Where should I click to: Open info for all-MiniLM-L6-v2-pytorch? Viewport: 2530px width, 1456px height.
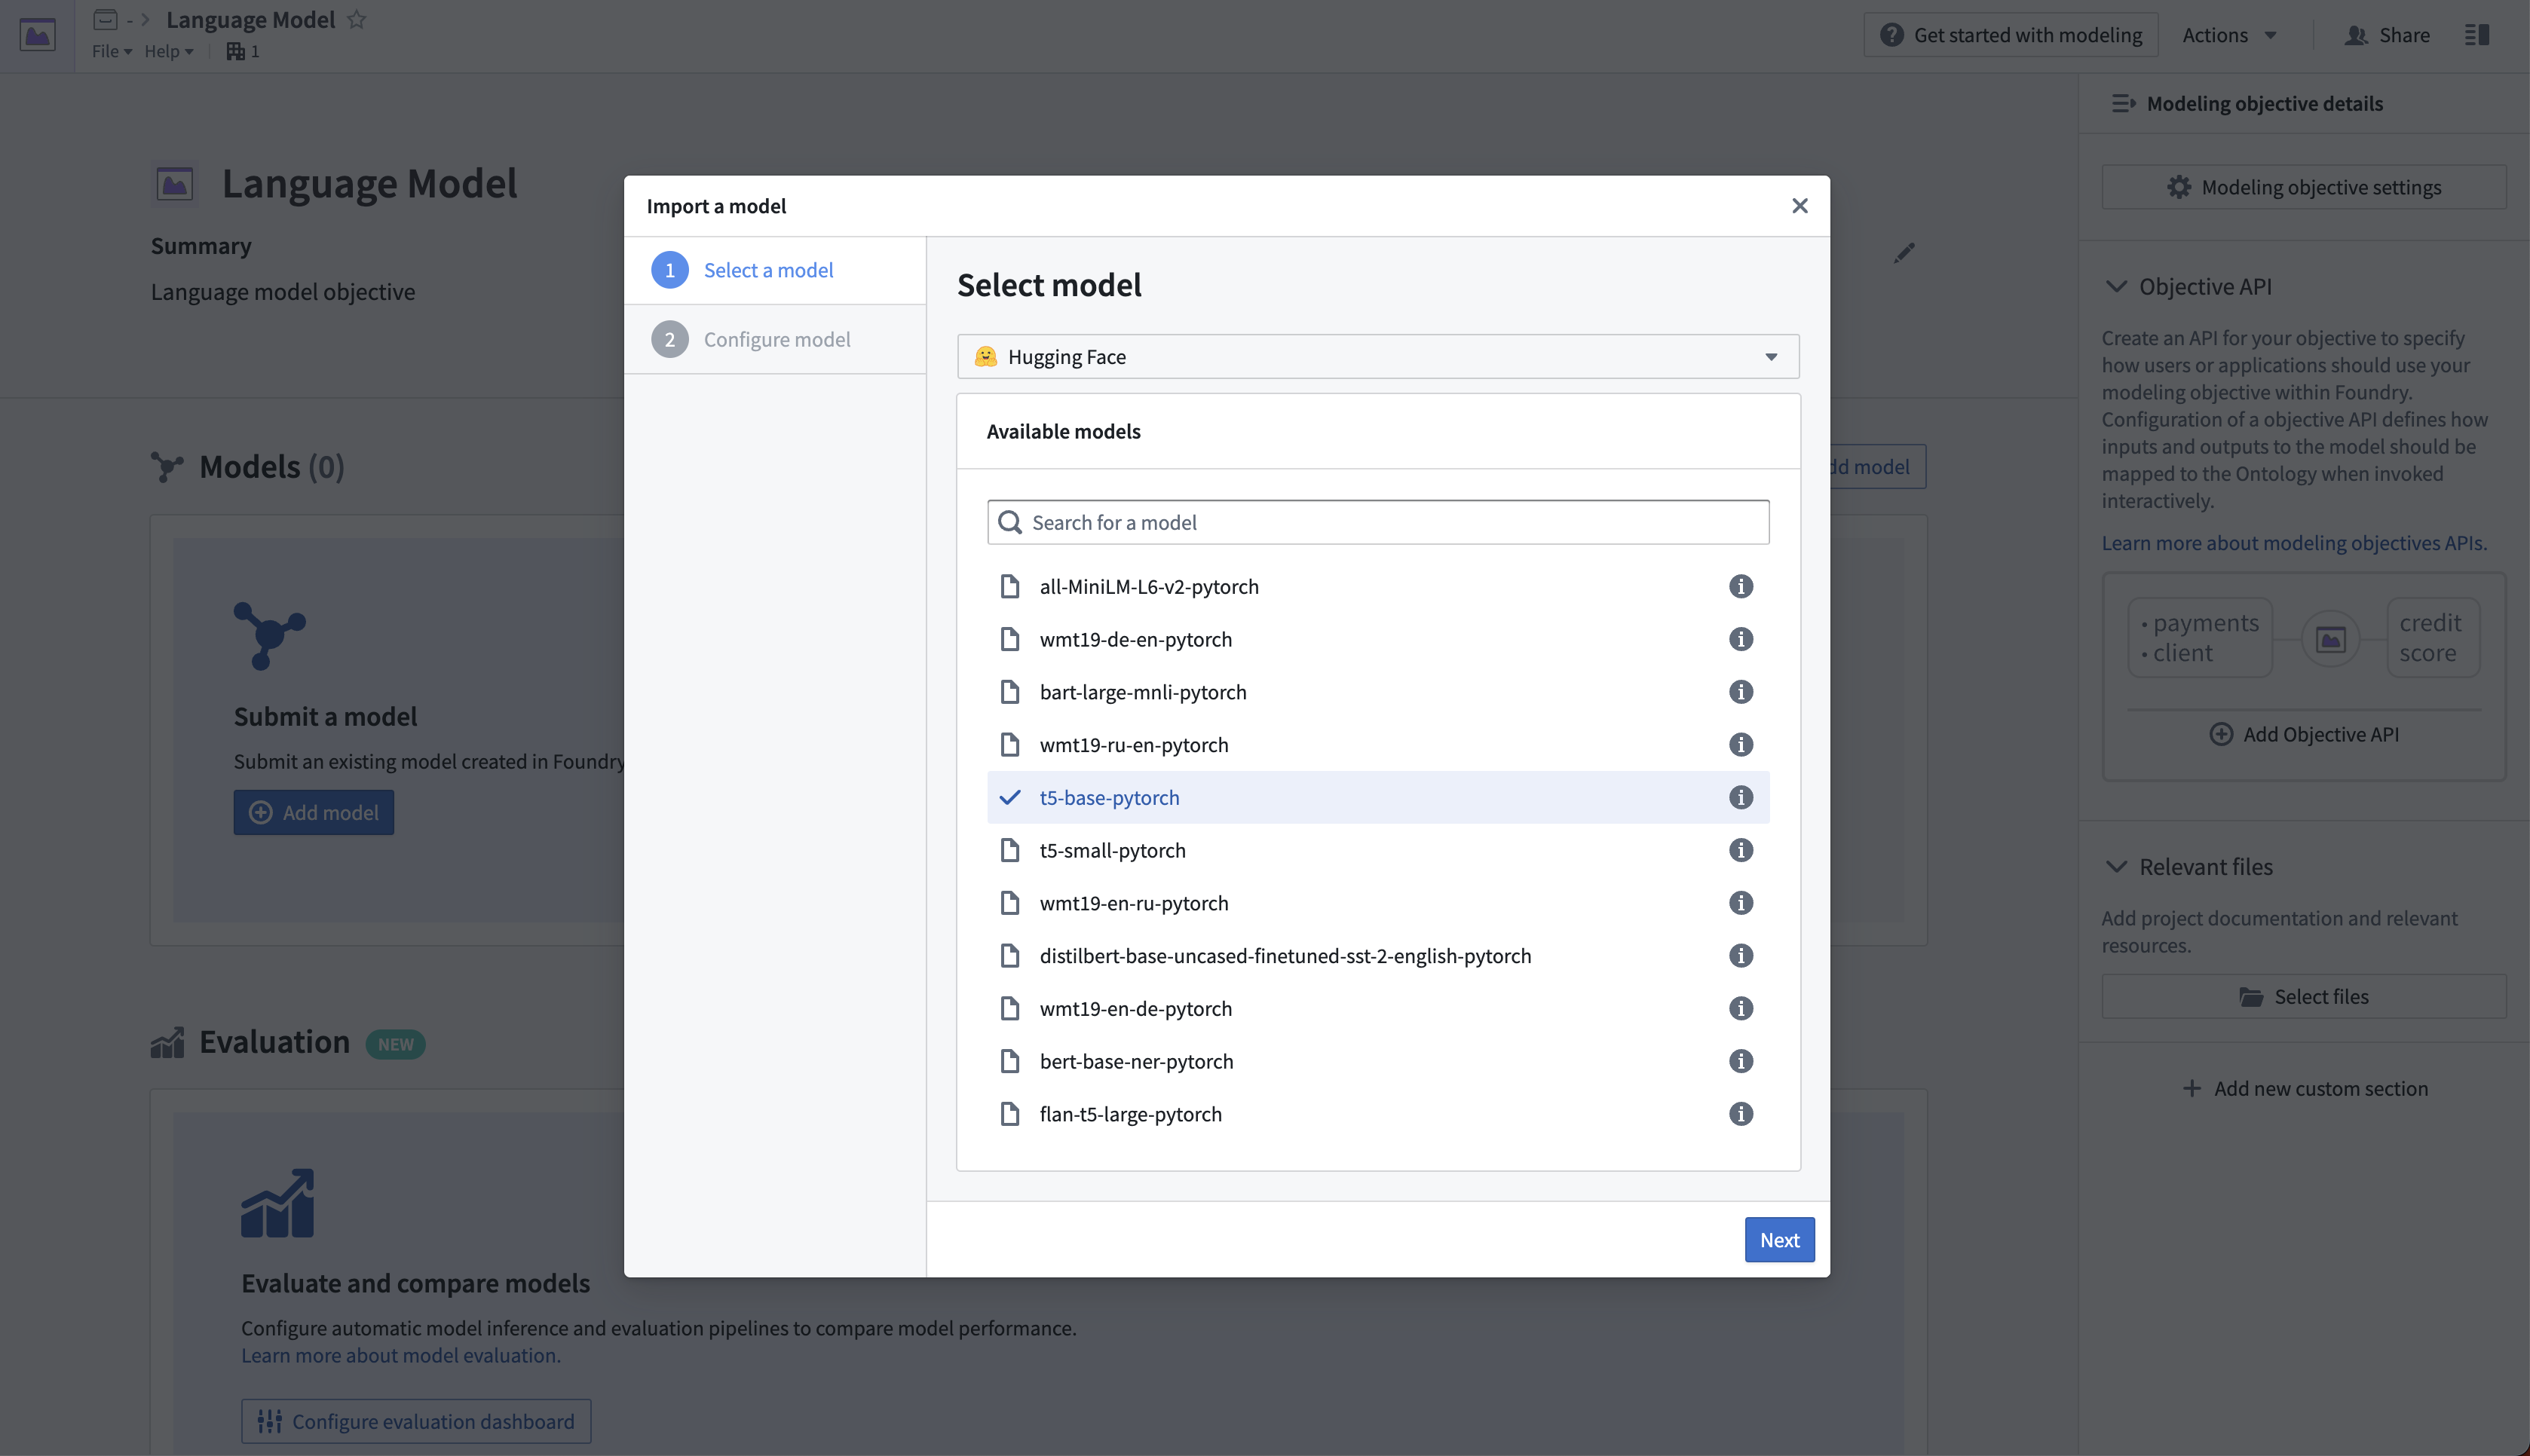click(1740, 586)
